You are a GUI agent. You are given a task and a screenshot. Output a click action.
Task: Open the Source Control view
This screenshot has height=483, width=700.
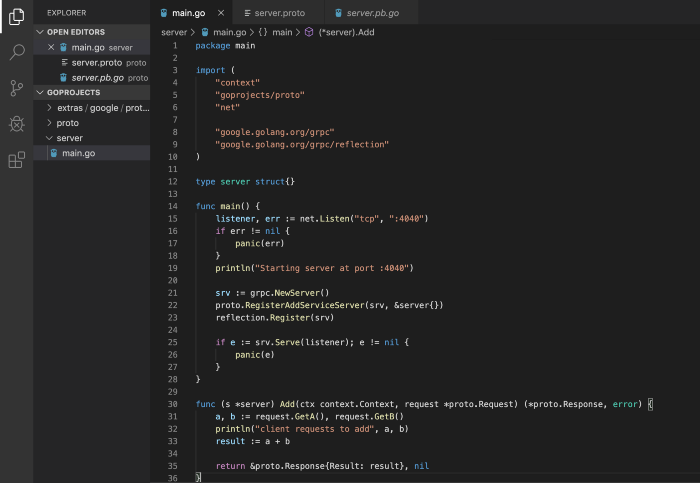click(x=16, y=88)
